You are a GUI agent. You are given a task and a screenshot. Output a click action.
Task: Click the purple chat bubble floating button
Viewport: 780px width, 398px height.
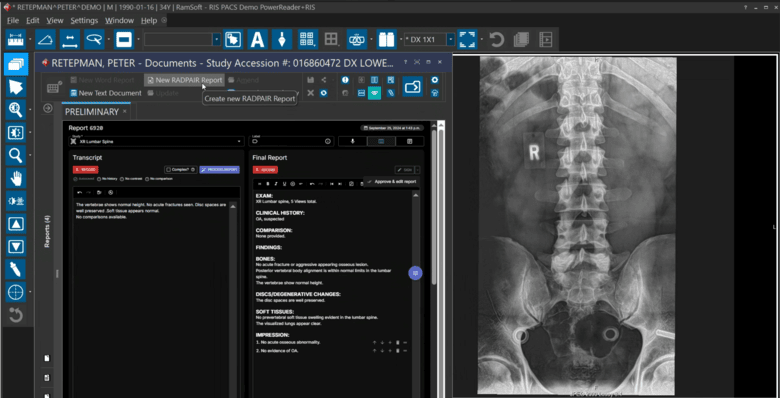415,273
